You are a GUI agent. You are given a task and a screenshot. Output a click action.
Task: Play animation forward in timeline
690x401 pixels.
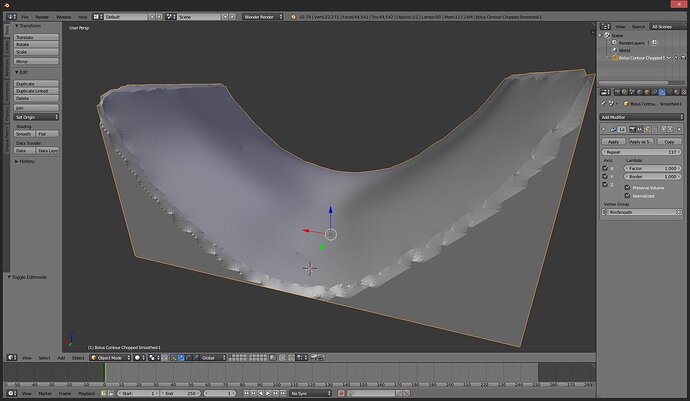click(x=268, y=393)
